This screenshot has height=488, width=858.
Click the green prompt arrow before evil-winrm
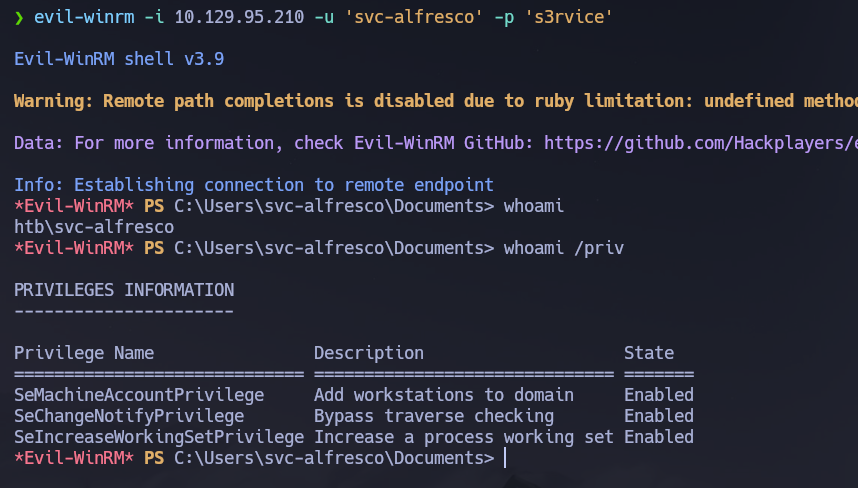point(19,18)
